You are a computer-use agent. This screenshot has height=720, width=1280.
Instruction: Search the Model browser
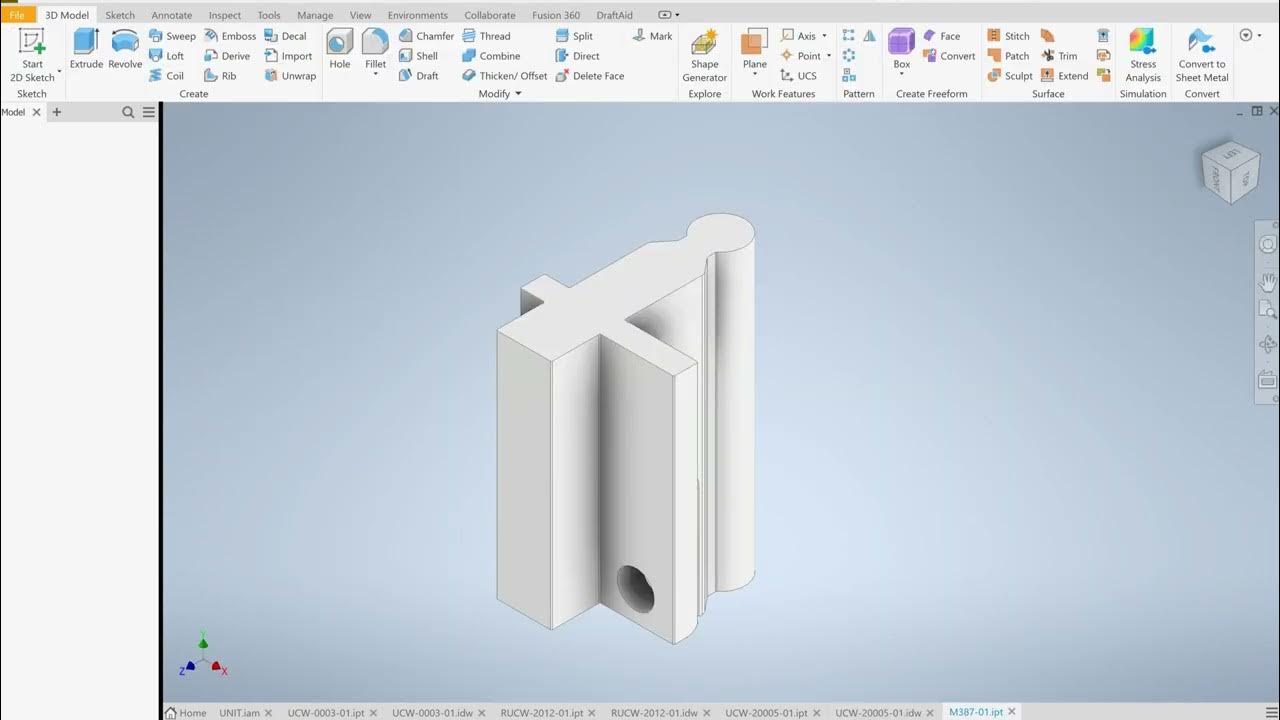click(x=128, y=112)
